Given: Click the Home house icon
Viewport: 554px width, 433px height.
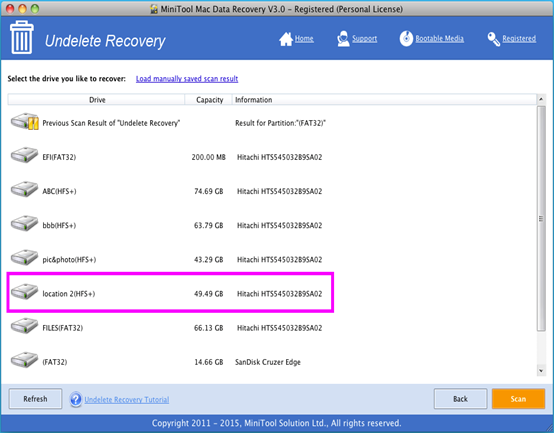Looking at the screenshot, I should [286, 39].
